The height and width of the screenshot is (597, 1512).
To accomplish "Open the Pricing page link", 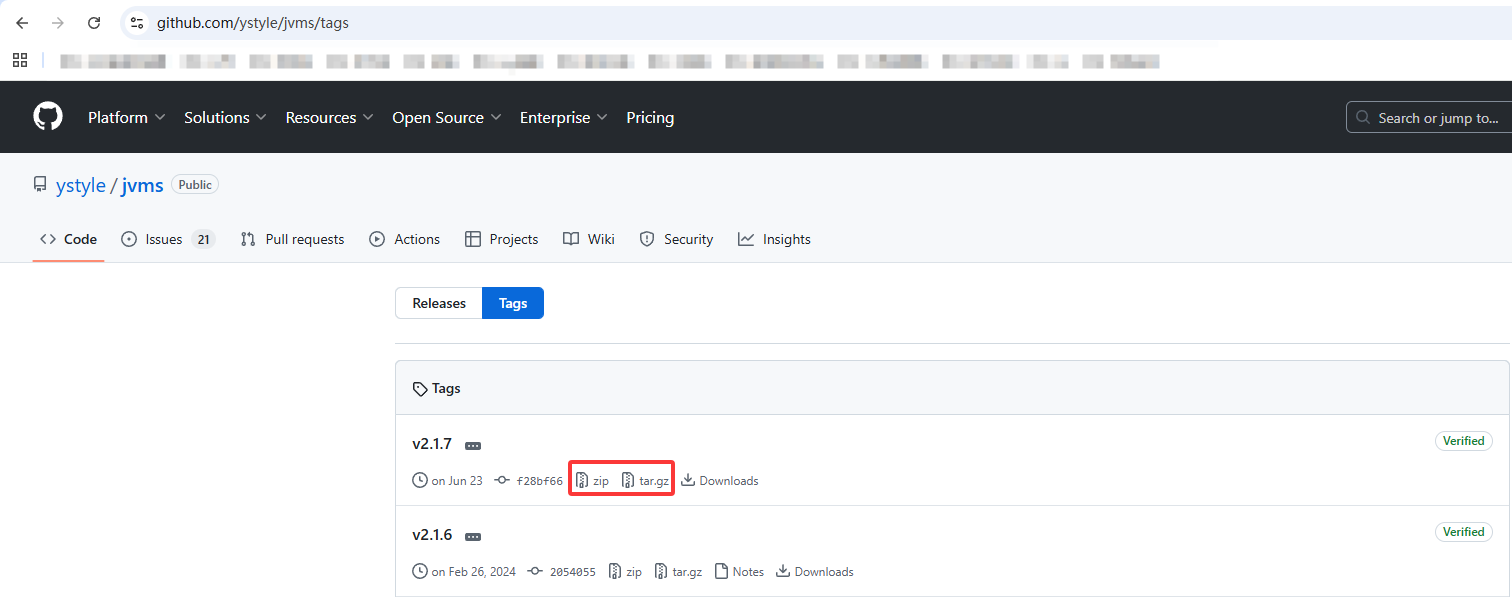I will pos(650,117).
